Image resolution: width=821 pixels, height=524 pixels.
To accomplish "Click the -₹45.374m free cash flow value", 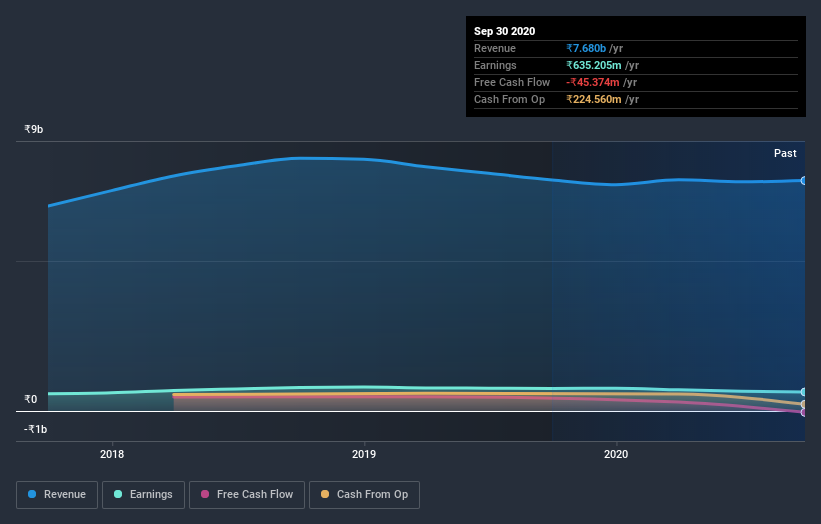I will tap(593, 82).
